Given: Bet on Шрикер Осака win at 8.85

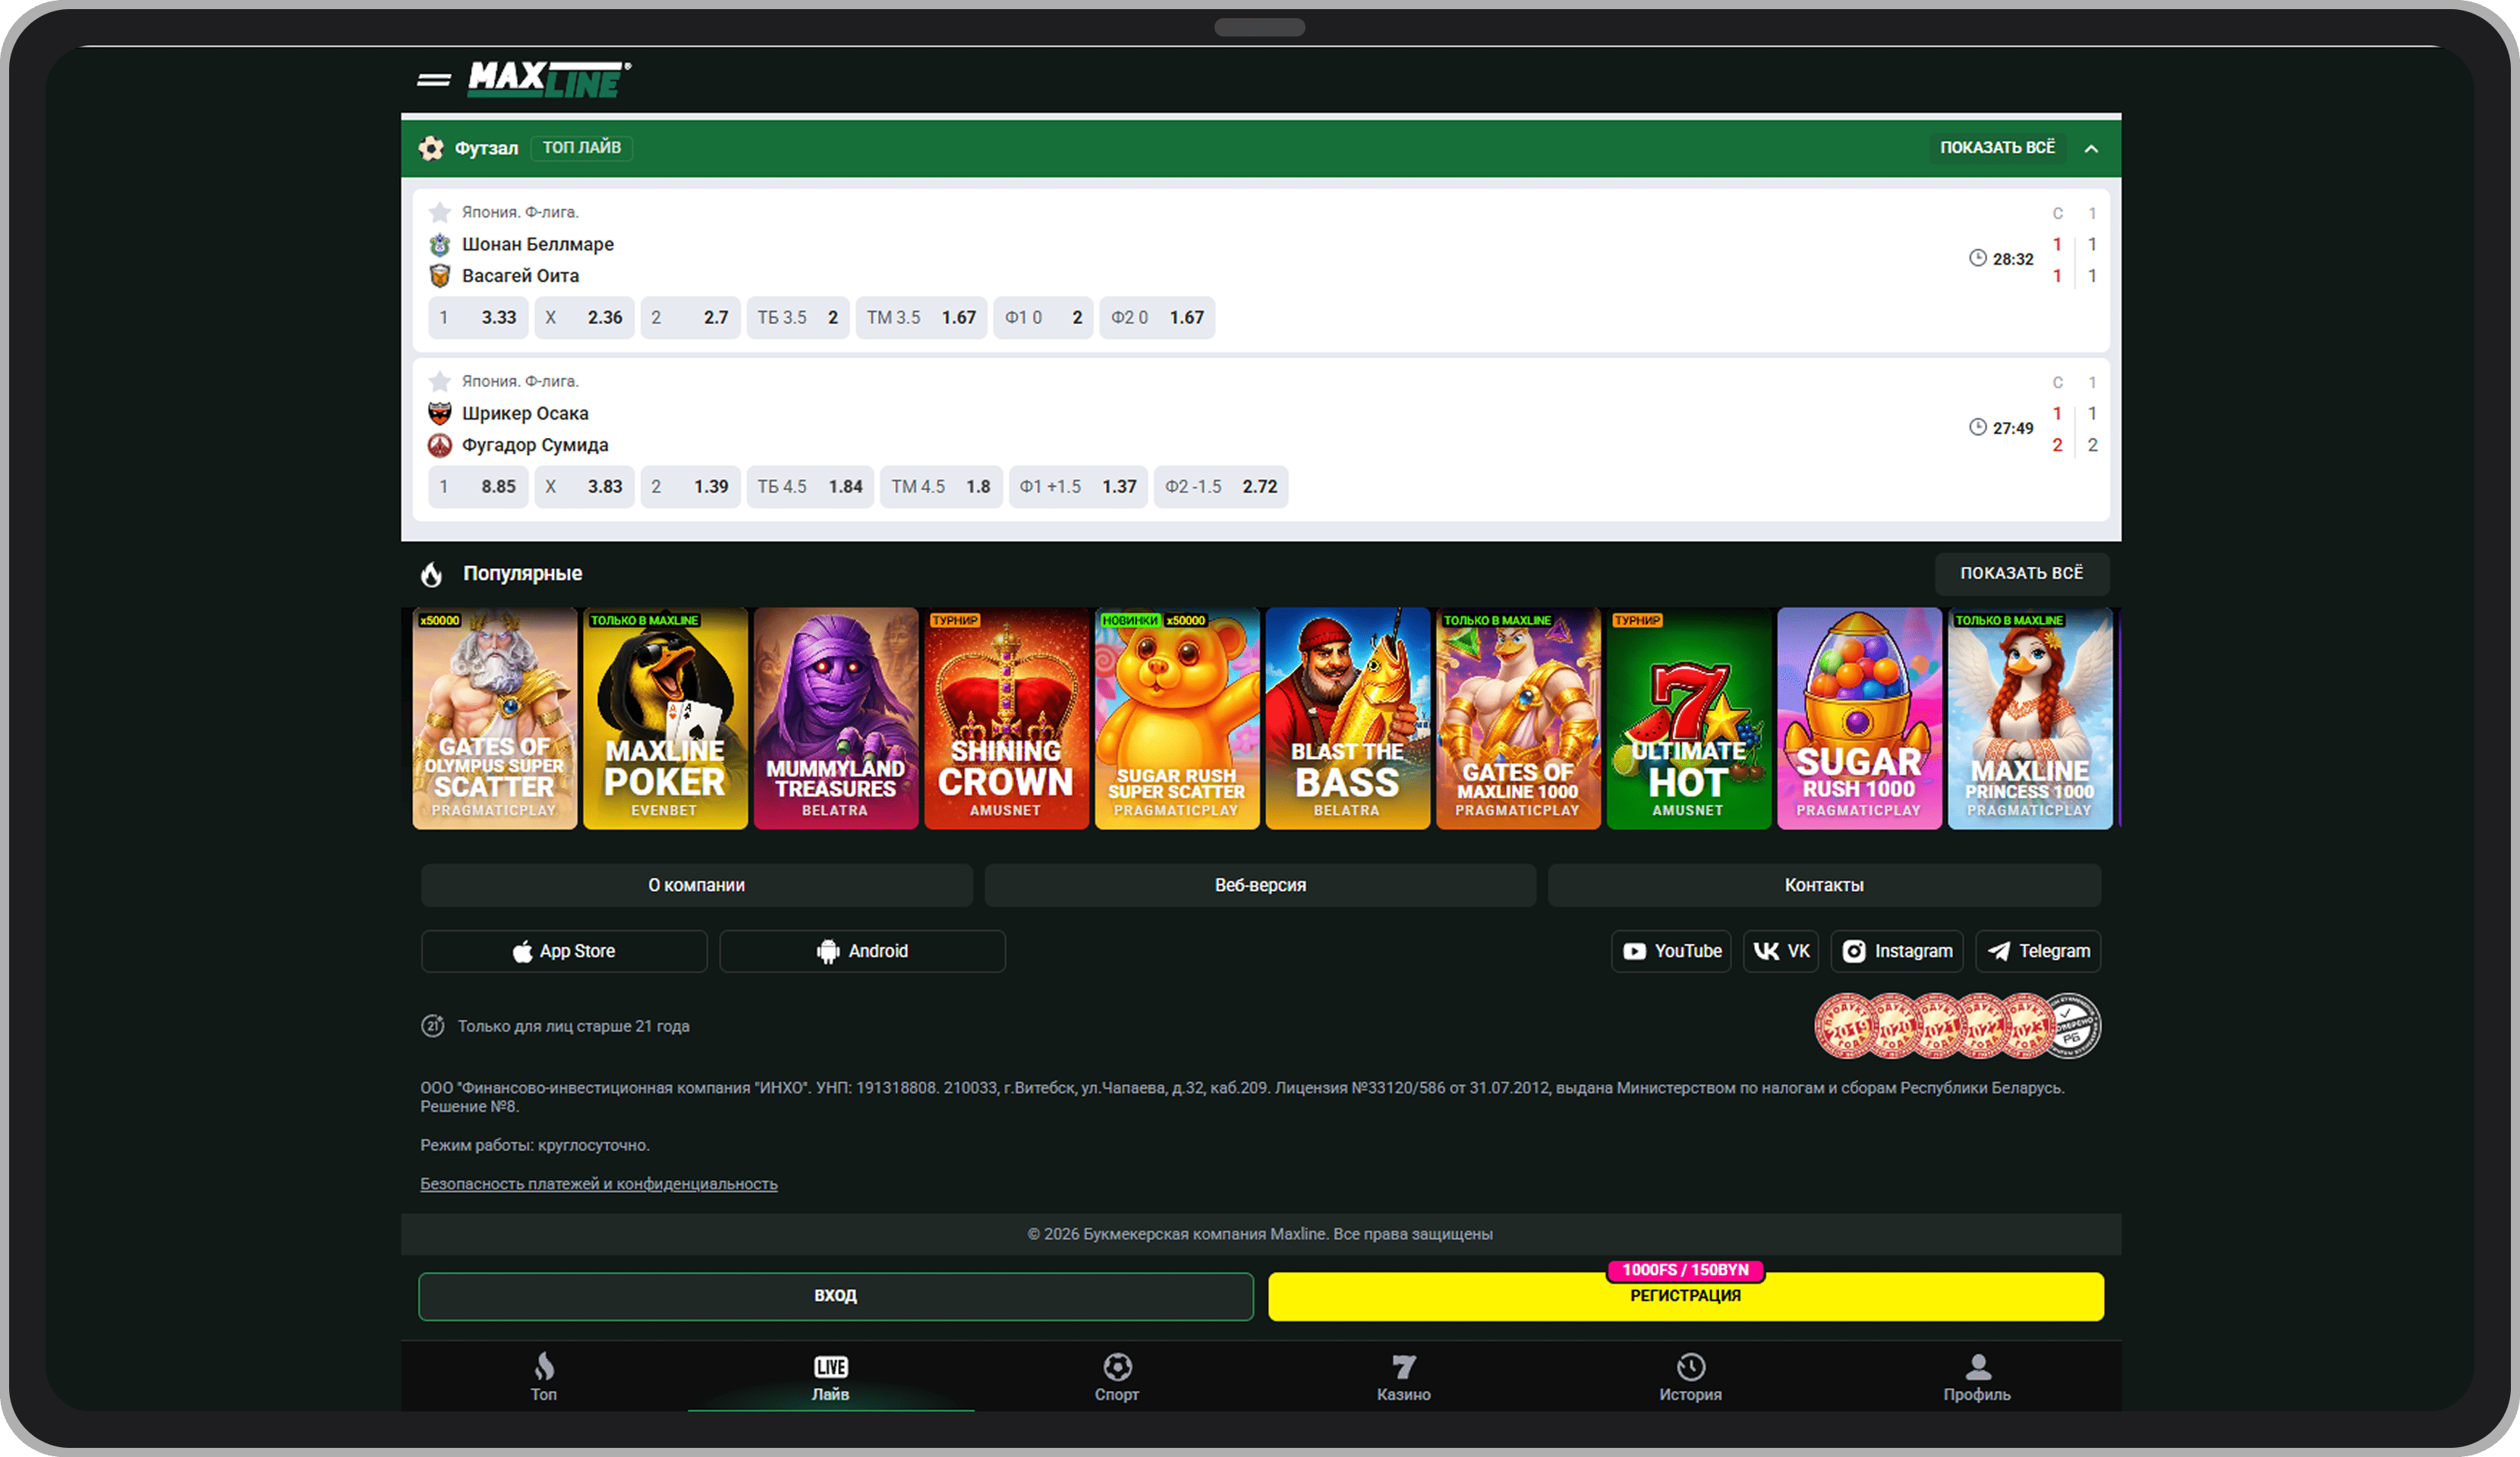Looking at the screenshot, I should (x=479, y=487).
